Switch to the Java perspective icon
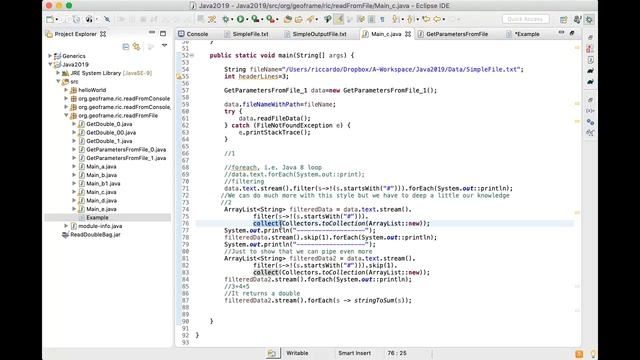Screen dimensions: 640x360 click(x=578, y=19)
